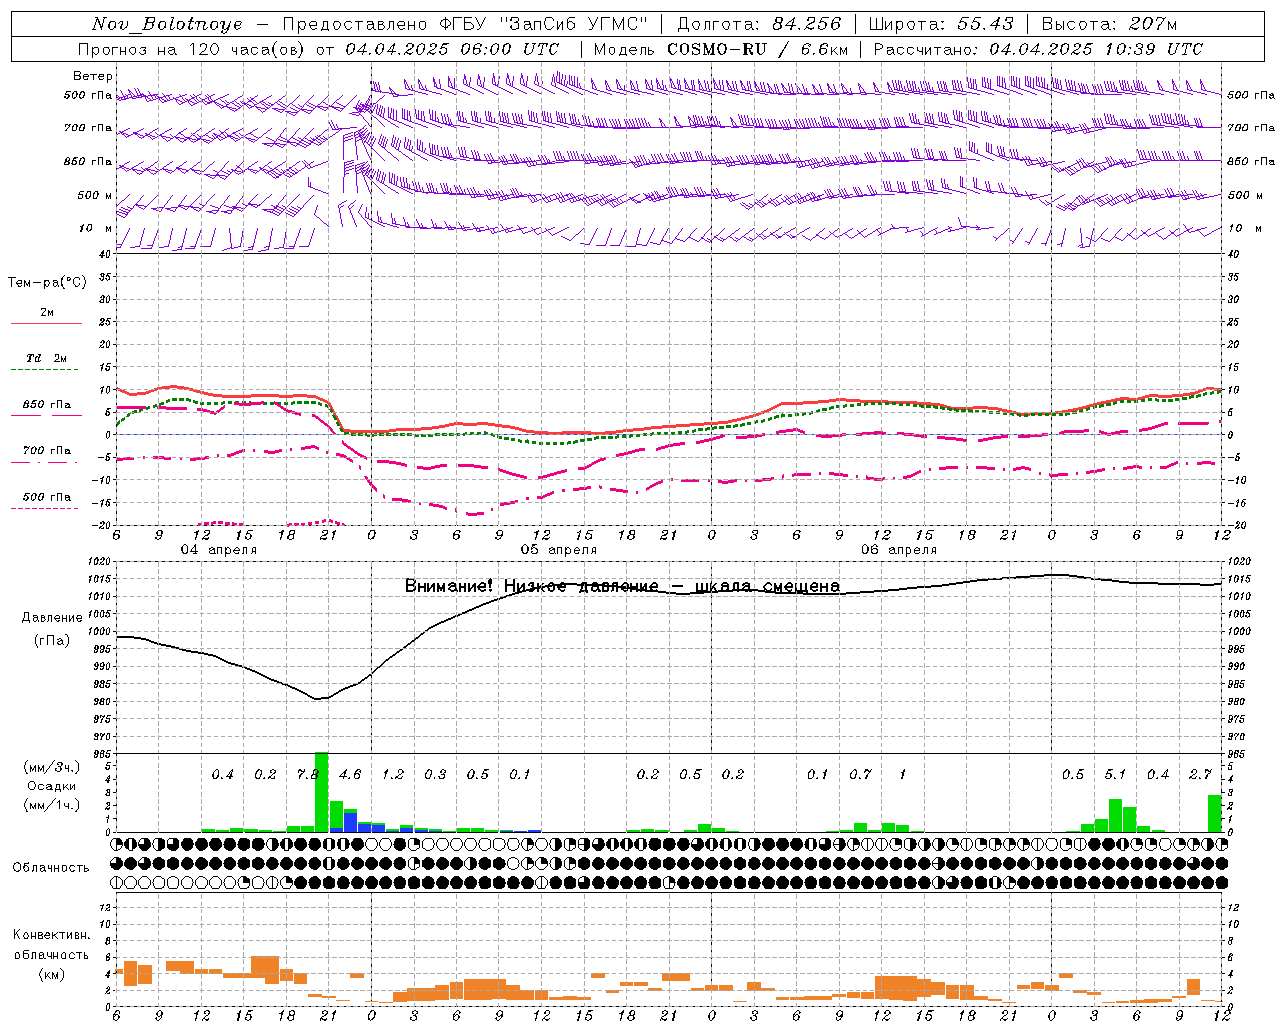Click the Конвективн. convective cloudiness label
1280x1024 pixels.
click(51, 935)
